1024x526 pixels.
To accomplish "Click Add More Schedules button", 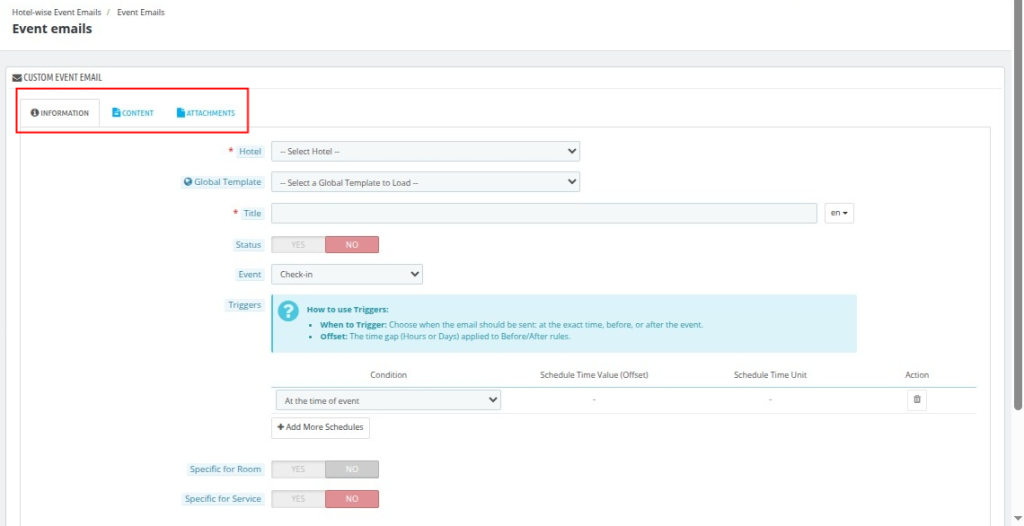I will click(x=320, y=427).
